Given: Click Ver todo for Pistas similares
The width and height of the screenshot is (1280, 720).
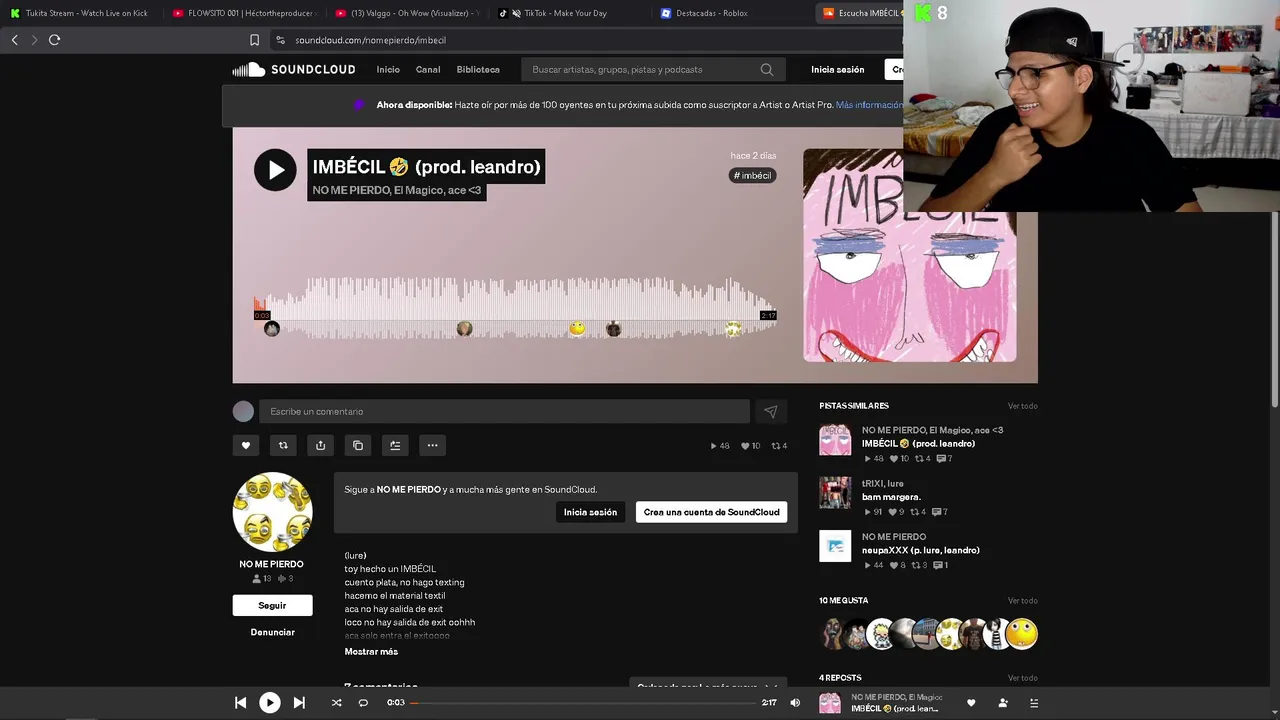Looking at the screenshot, I should point(1023,406).
